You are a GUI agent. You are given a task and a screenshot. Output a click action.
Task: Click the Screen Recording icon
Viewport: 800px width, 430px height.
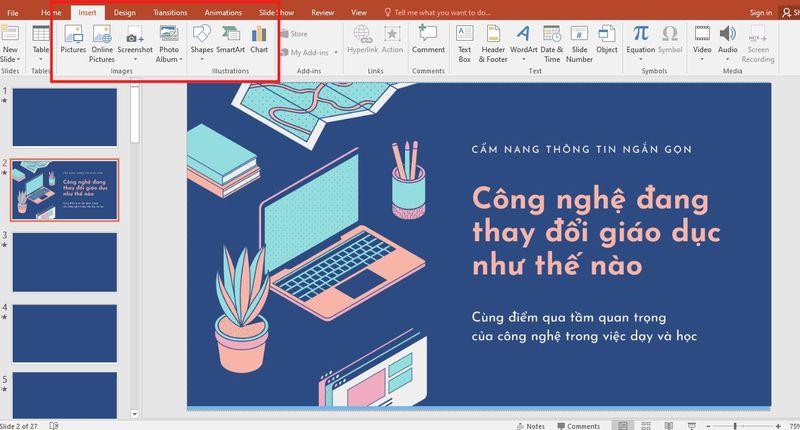coord(758,34)
